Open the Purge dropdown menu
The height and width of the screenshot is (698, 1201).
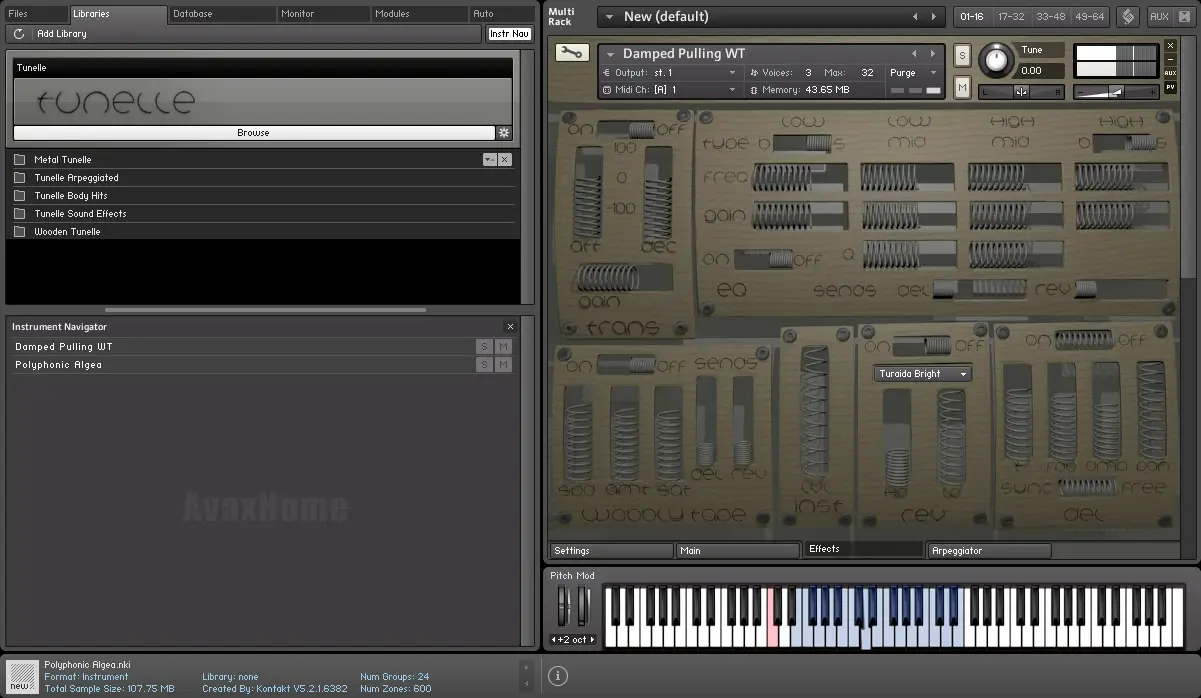[x=914, y=73]
